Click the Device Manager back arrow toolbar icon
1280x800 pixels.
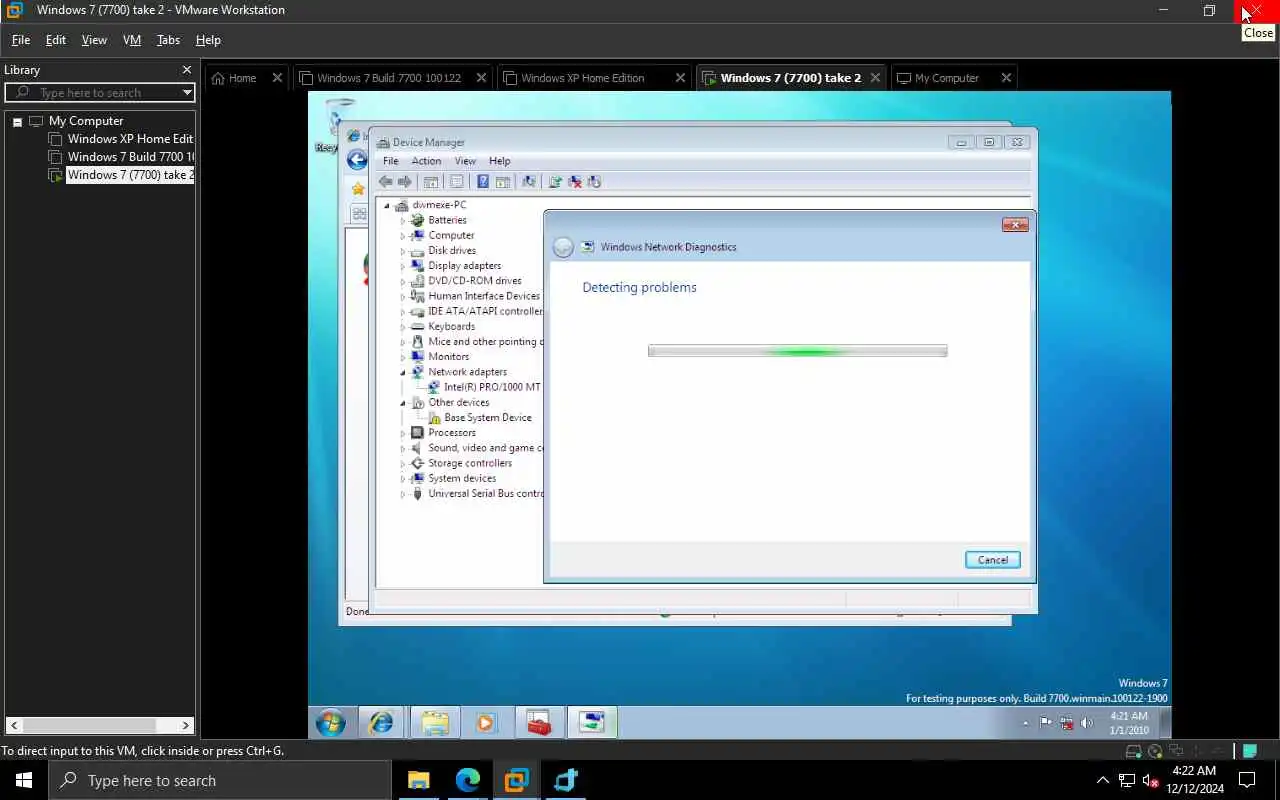(385, 182)
